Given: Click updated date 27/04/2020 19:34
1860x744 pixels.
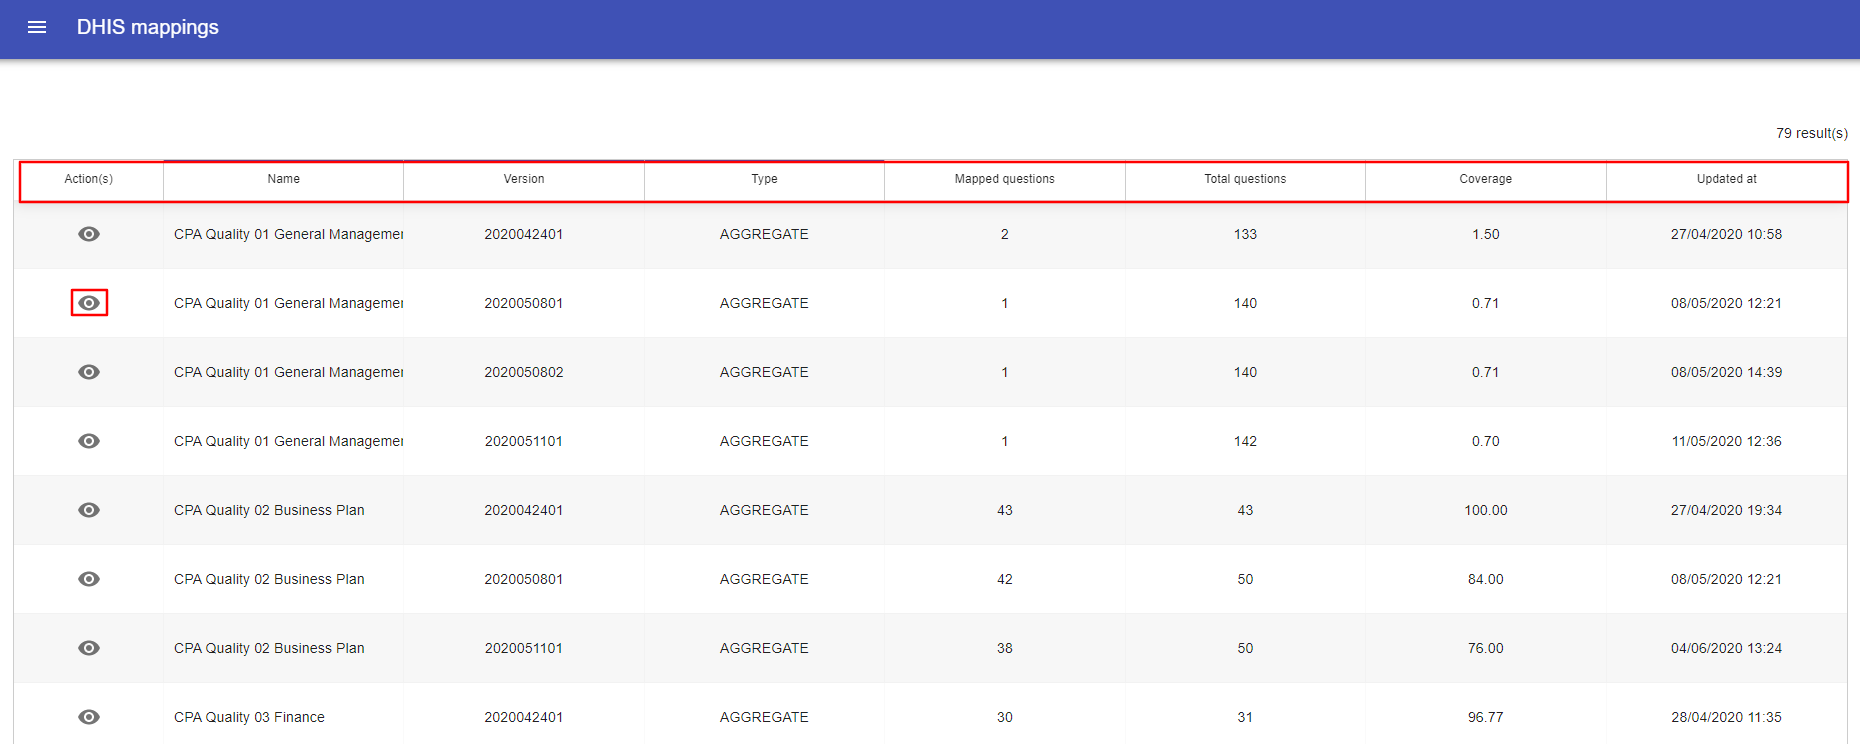Looking at the screenshot, I should click(1726, 510).
